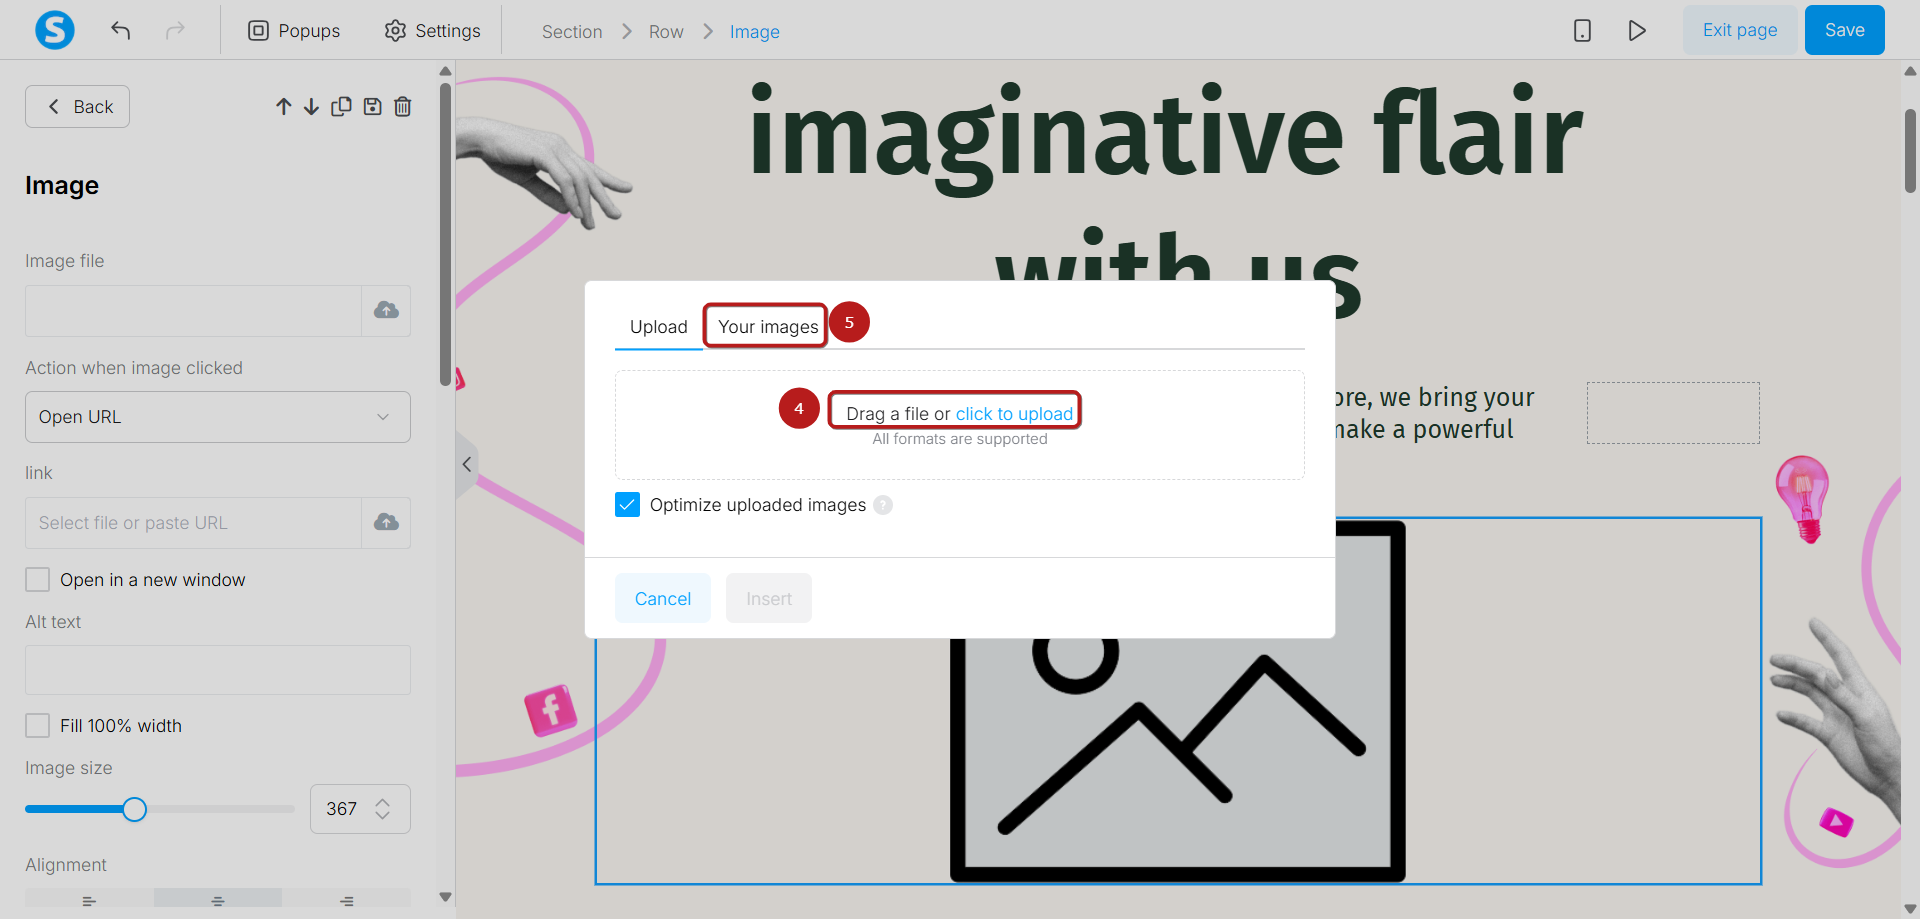This screenshot has width=1920, height=919.
Task: Open the page Settings
Action: (432, 31)
